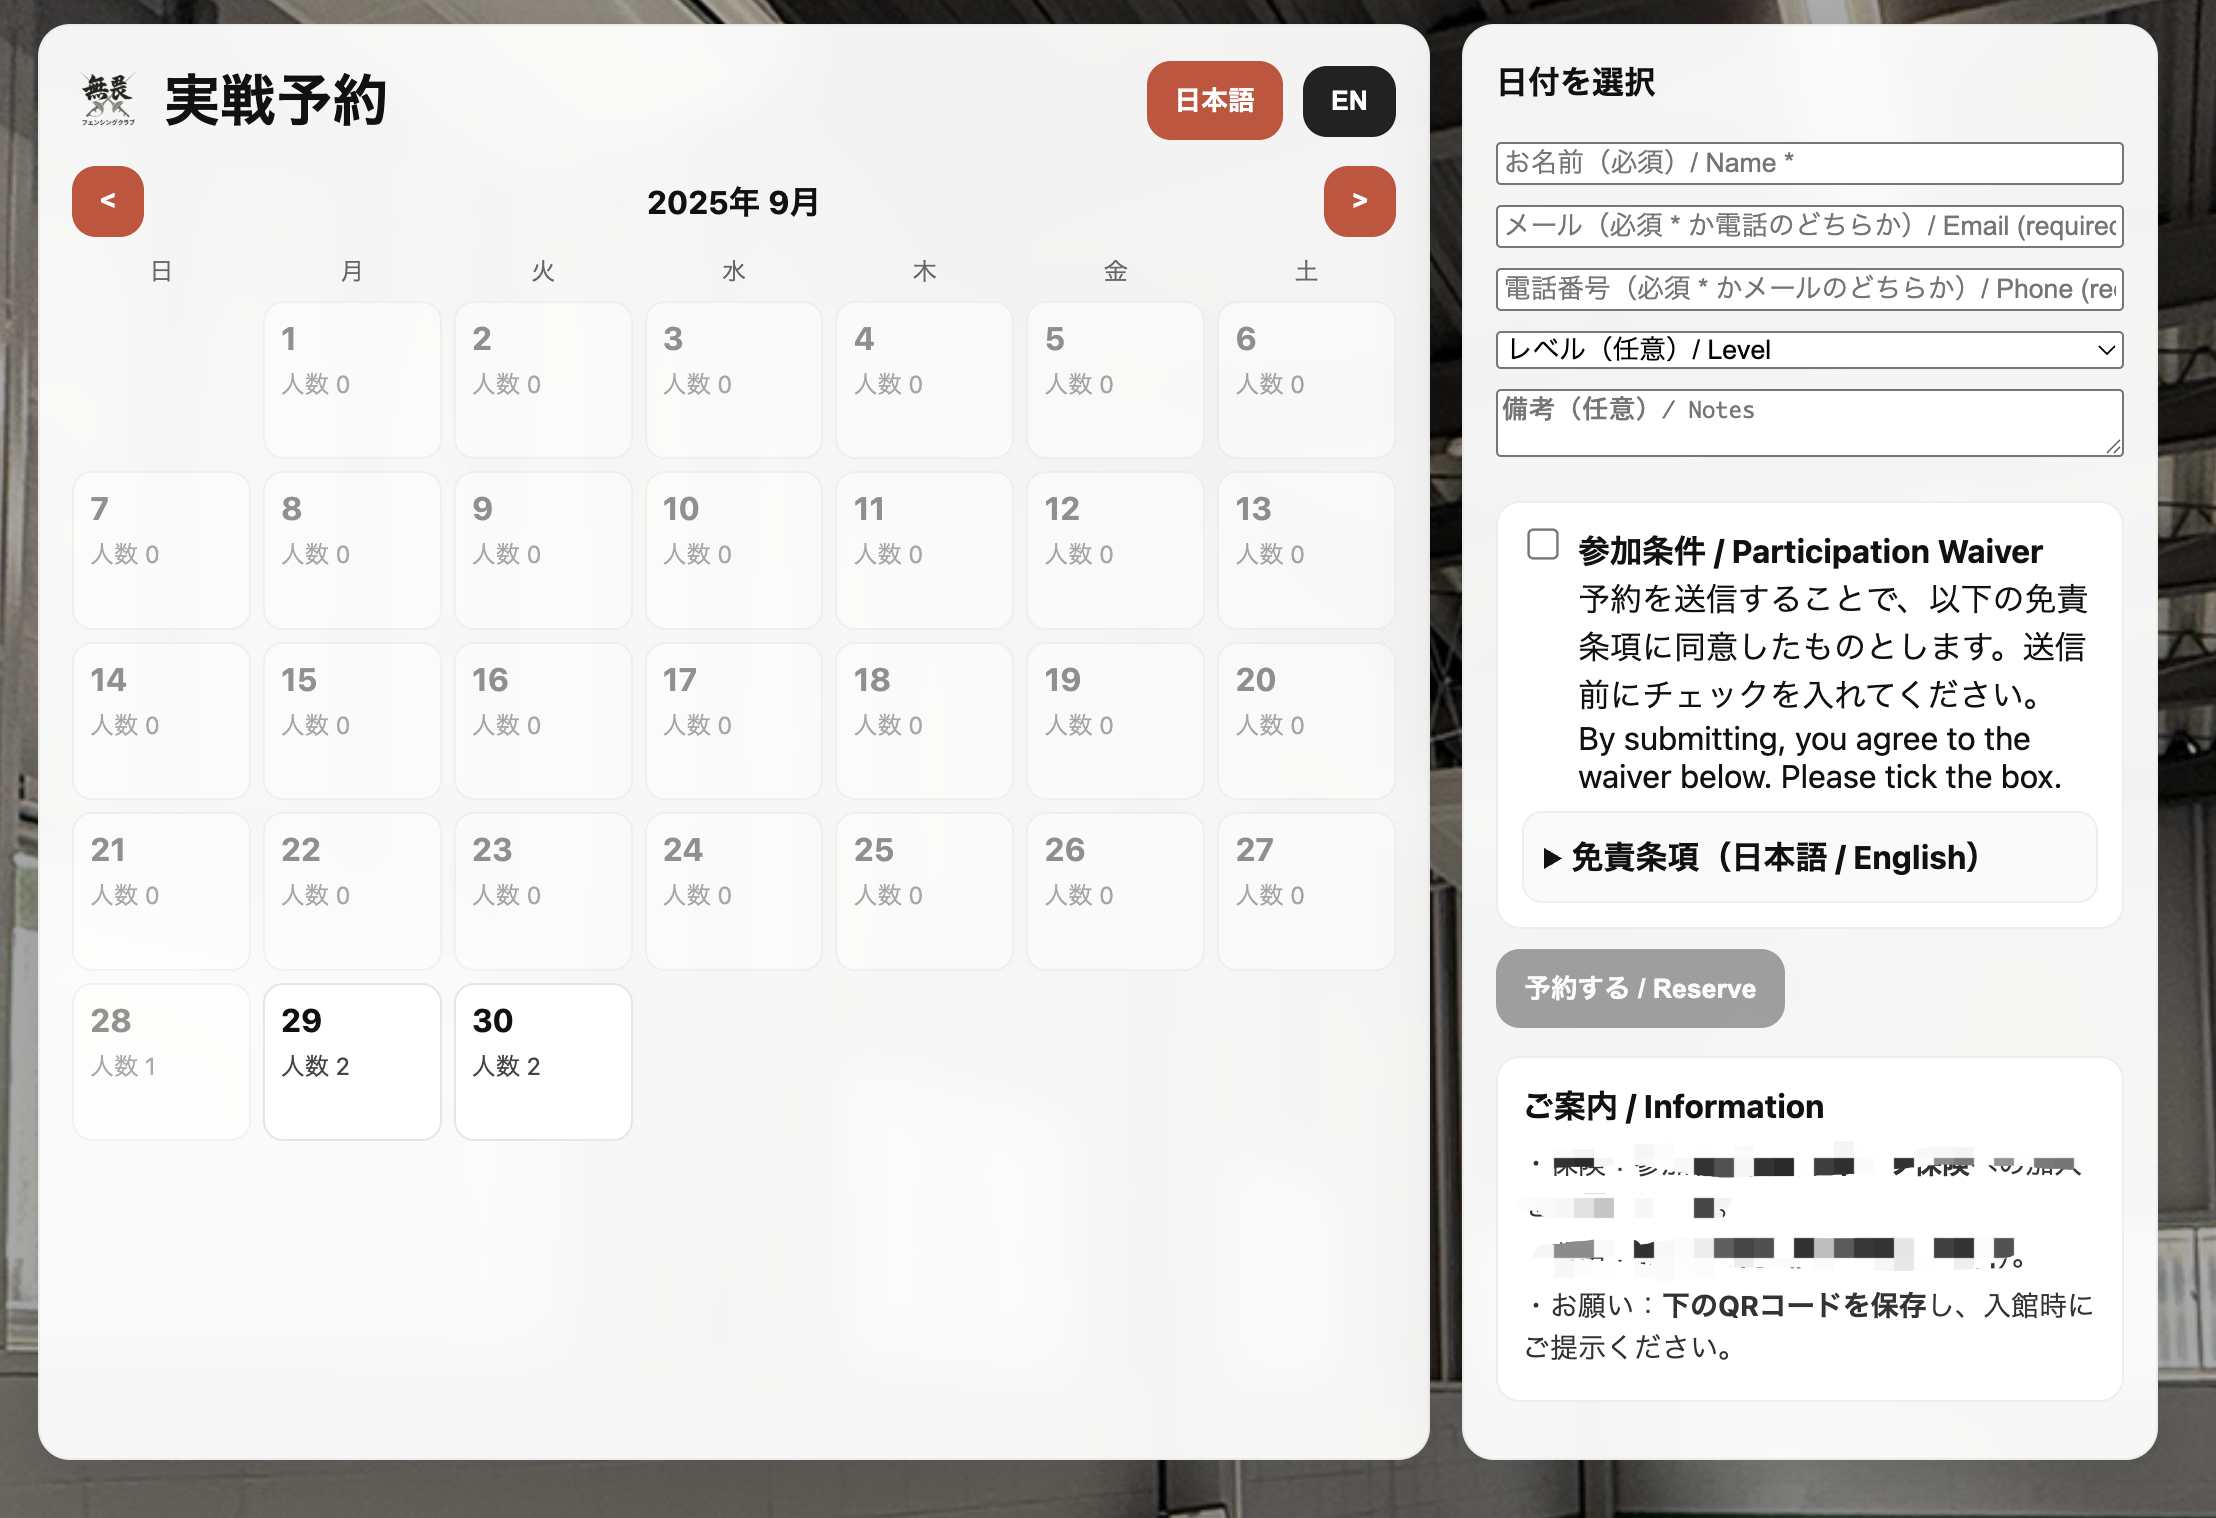Focus the メール / Email input field
This screenshot has height=1518, width=2216.
tap(1808, 226)
